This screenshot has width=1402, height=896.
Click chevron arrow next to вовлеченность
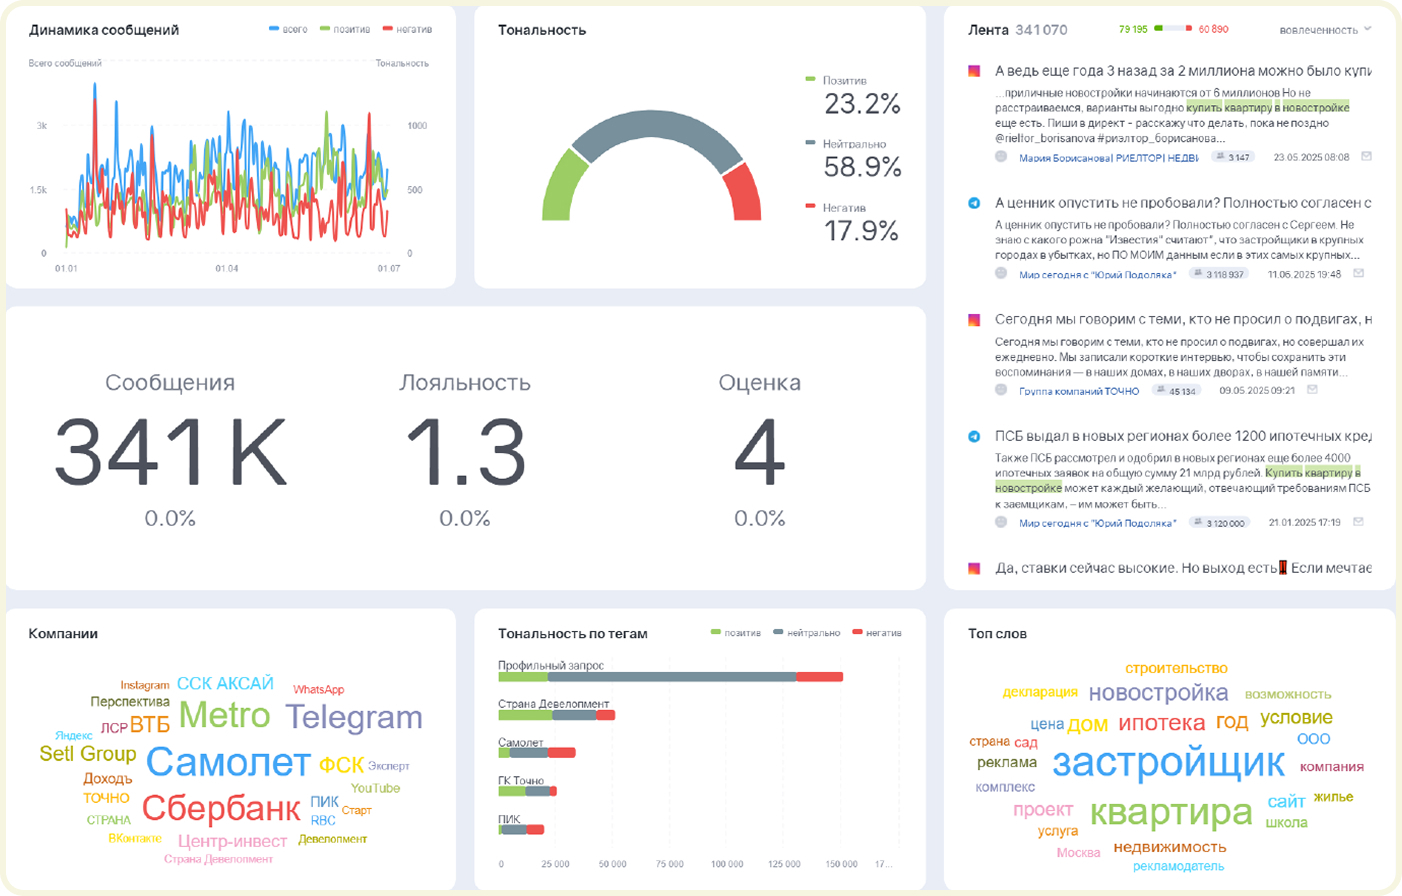coord(1367,29)
